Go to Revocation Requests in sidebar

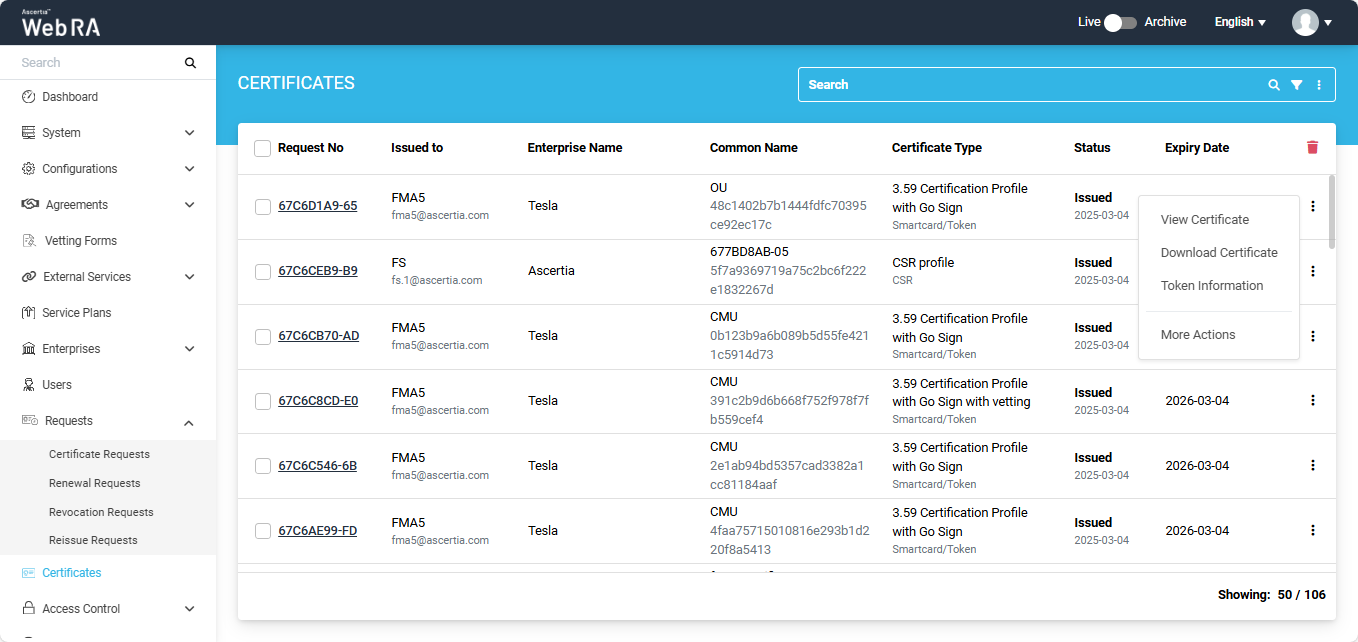pyautogui.click(x=101, y=512)
